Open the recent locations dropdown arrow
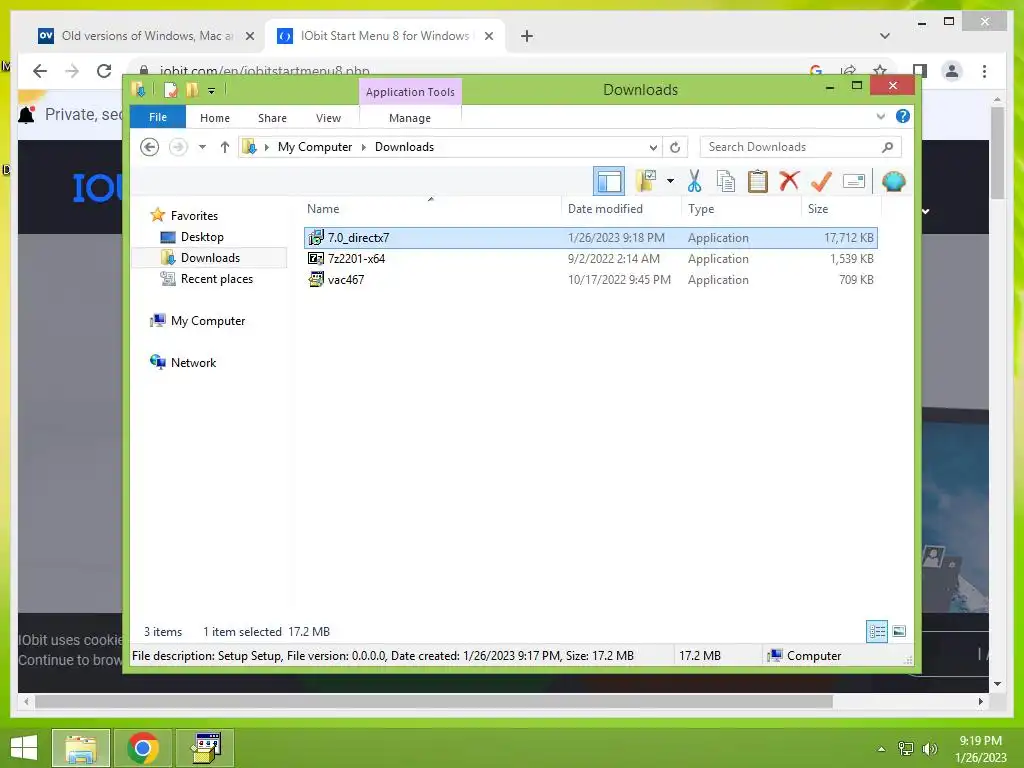 (202, 147)
